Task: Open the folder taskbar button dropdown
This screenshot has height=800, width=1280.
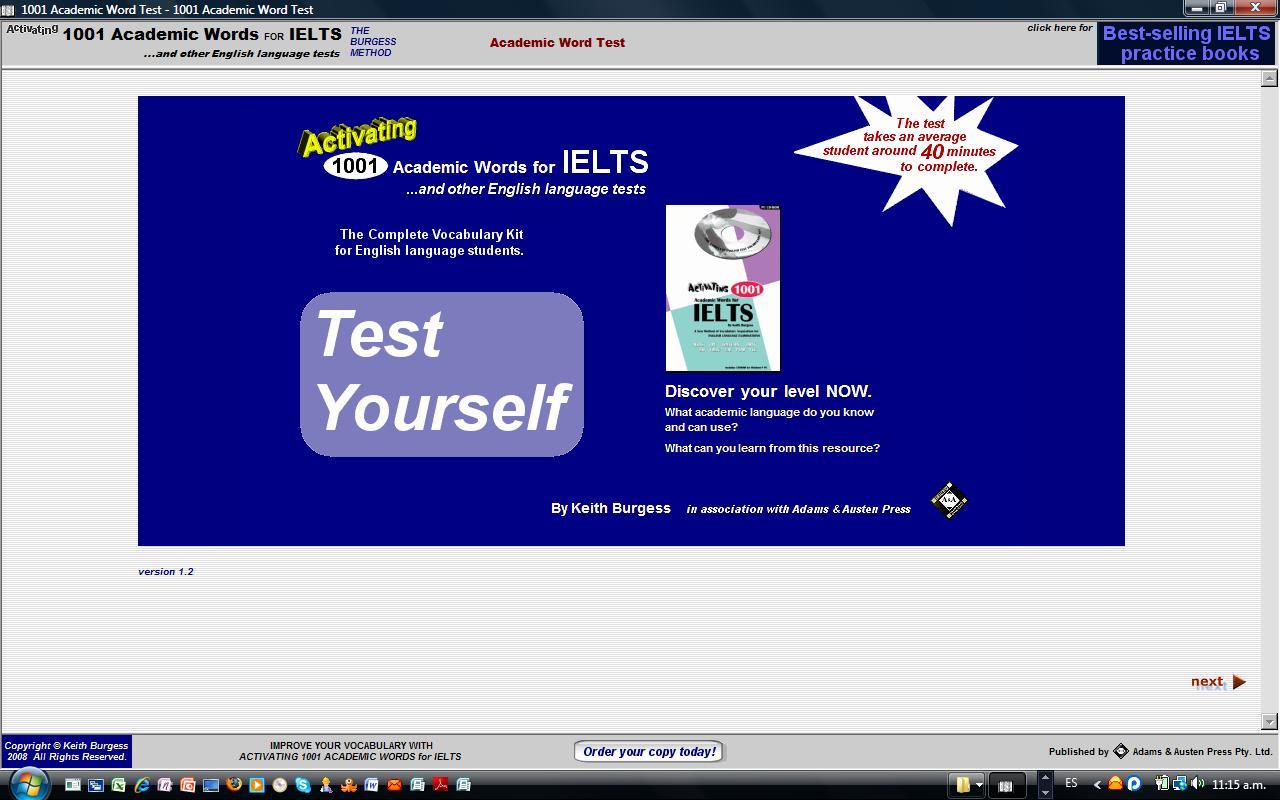Action: pos(980,785)
